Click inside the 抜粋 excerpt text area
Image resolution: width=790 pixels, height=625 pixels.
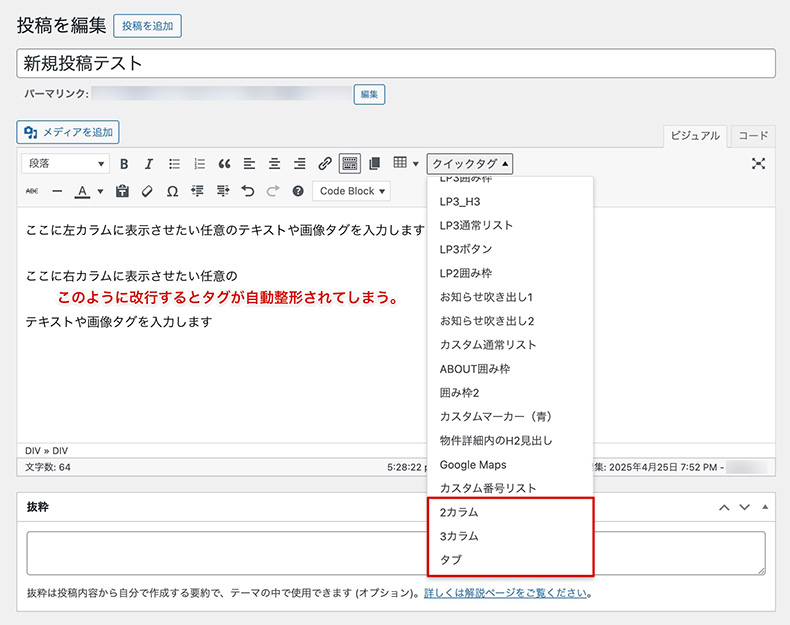220,552
